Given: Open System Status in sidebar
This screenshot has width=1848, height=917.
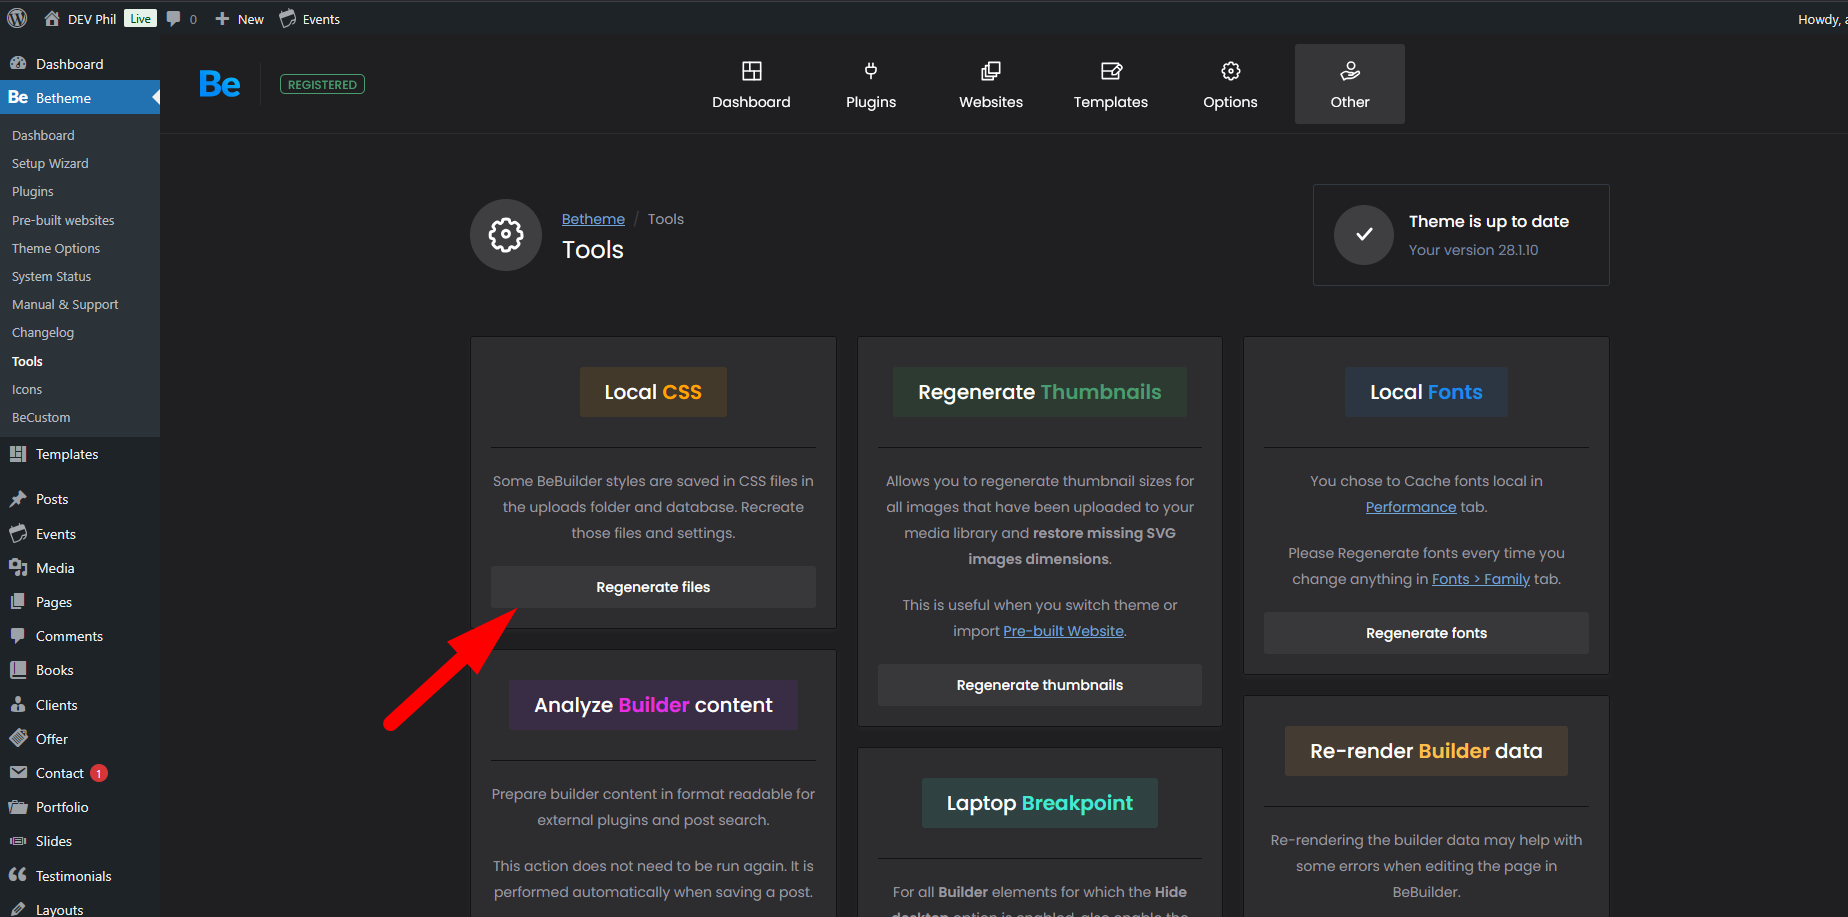Looking at the screenshot, I should pos(51,276).
